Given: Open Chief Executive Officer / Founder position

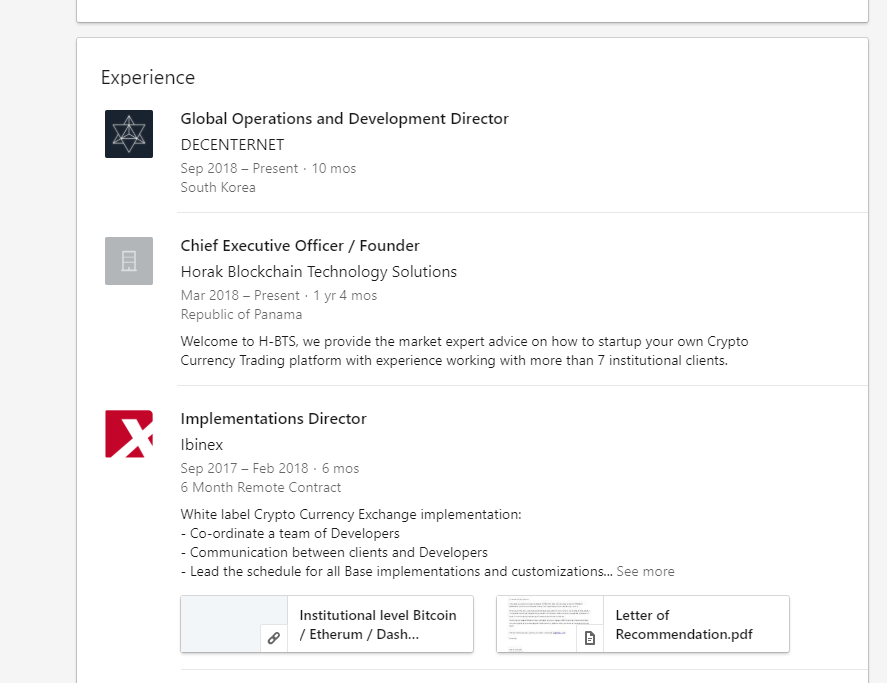Looking at the screenshot, I should click(x=300, y=246).
